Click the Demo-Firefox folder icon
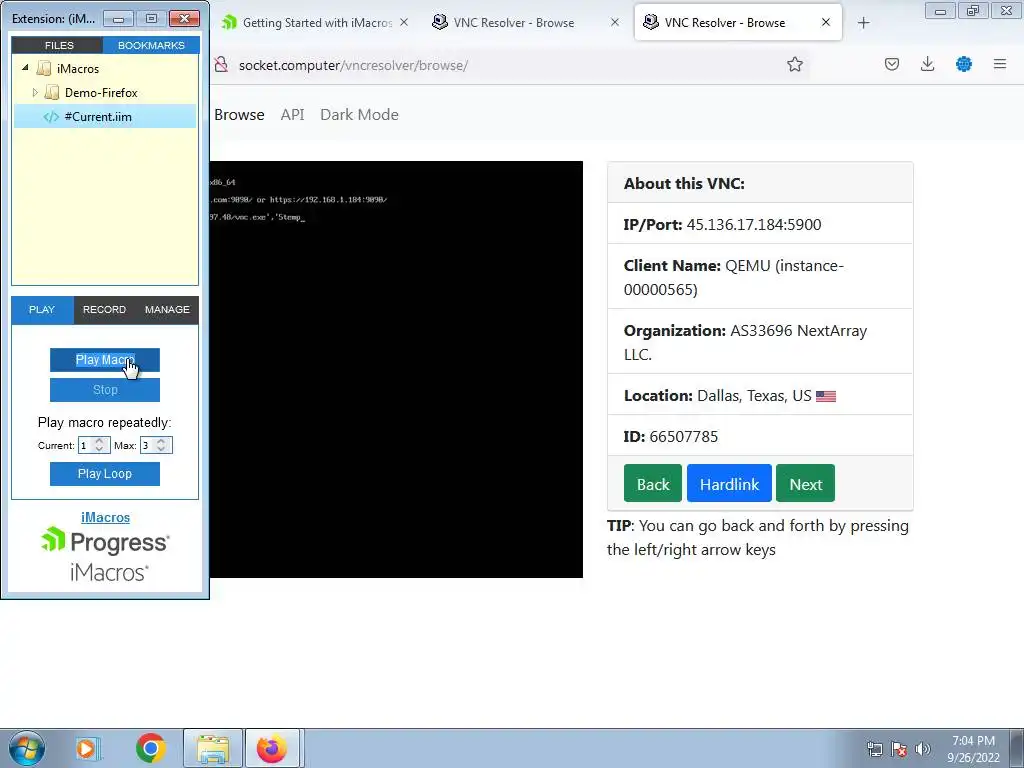 coord(52,93)
